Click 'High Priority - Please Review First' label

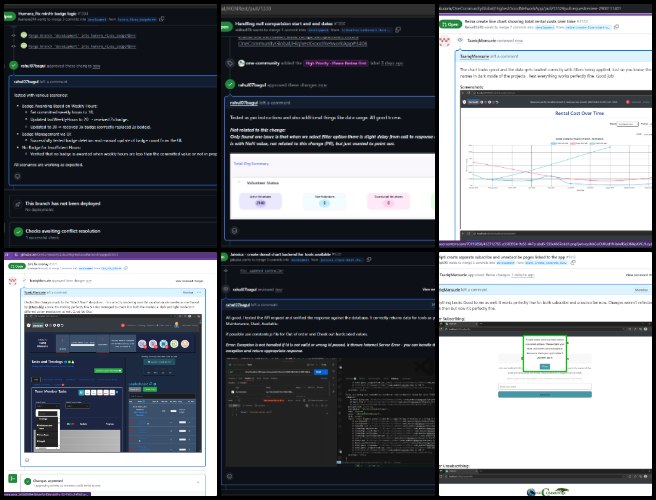pos(336,63)
